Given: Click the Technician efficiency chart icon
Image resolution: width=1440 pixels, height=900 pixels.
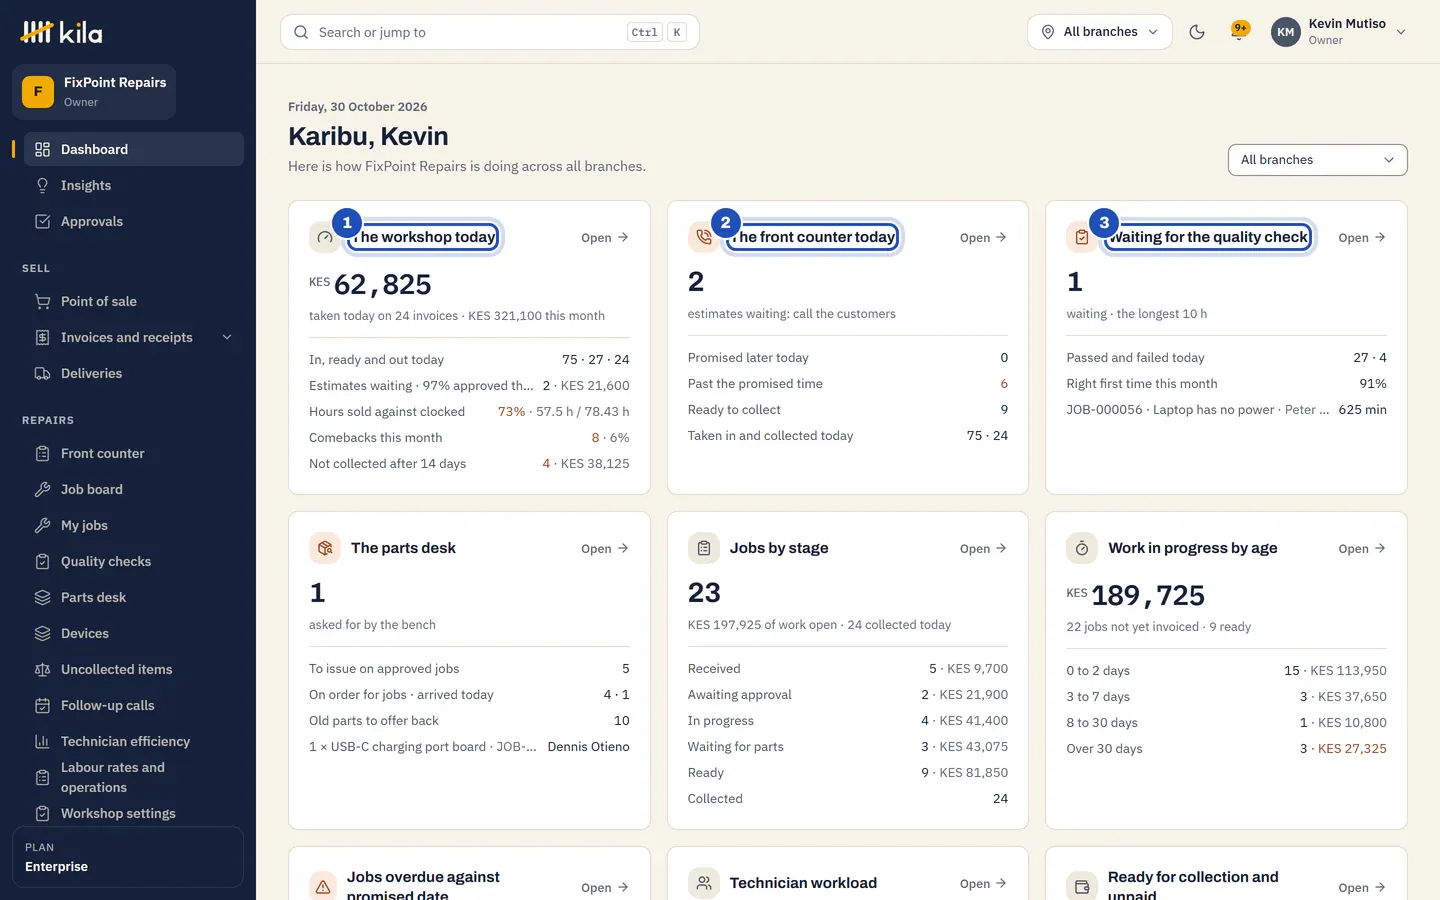Looking at the screenshot, I should click(x=42, y=741).
